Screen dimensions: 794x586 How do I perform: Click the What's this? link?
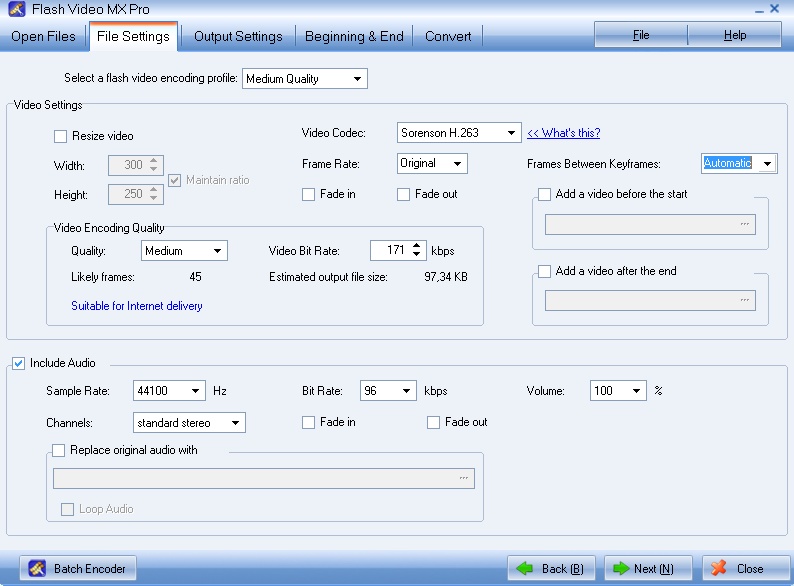click(x=564, y=133)
